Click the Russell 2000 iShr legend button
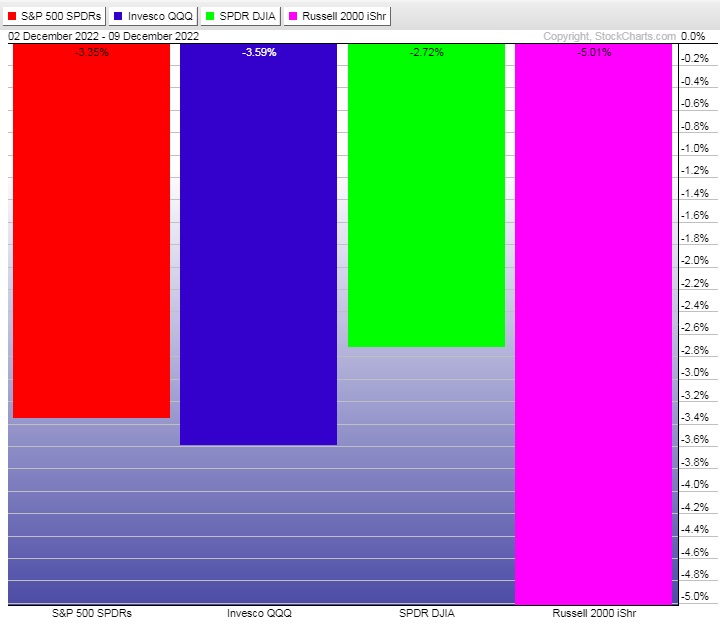This screenshot has height=633, width=720. (338, 16)
